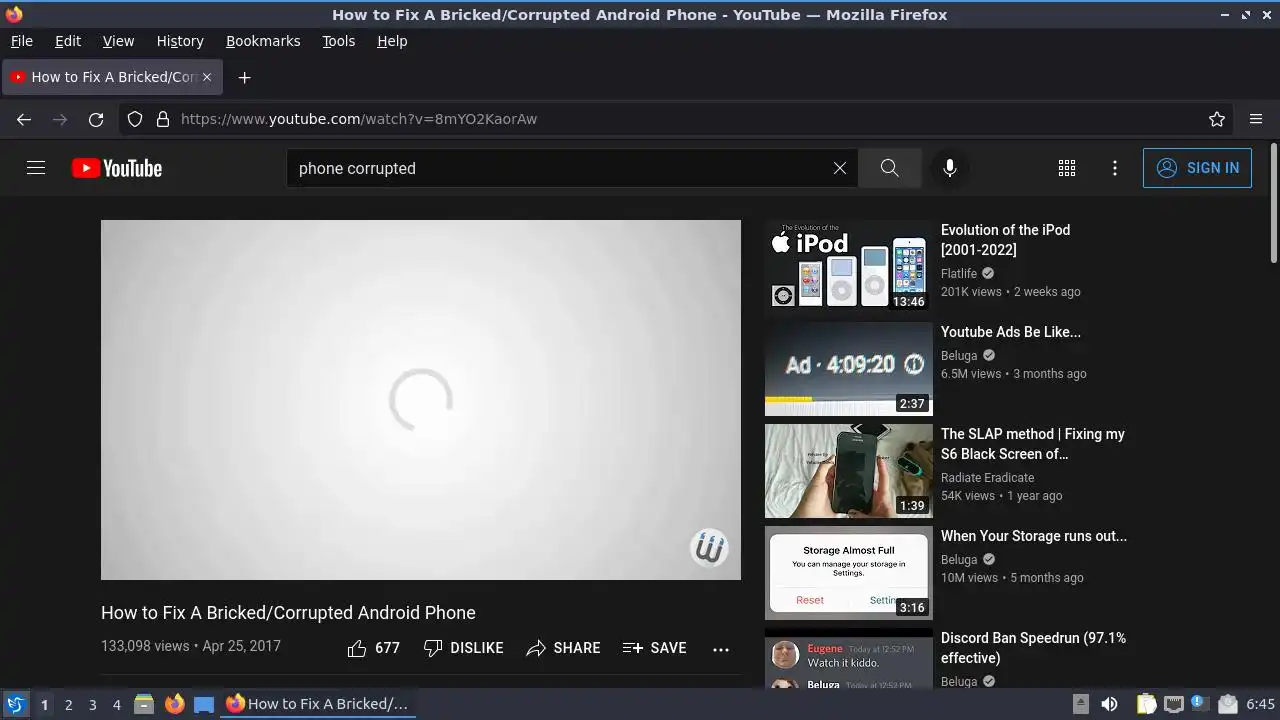The width and height of the screenshot is (1280, 720).
Task: Open the Help menu
Action: point(392,41)
